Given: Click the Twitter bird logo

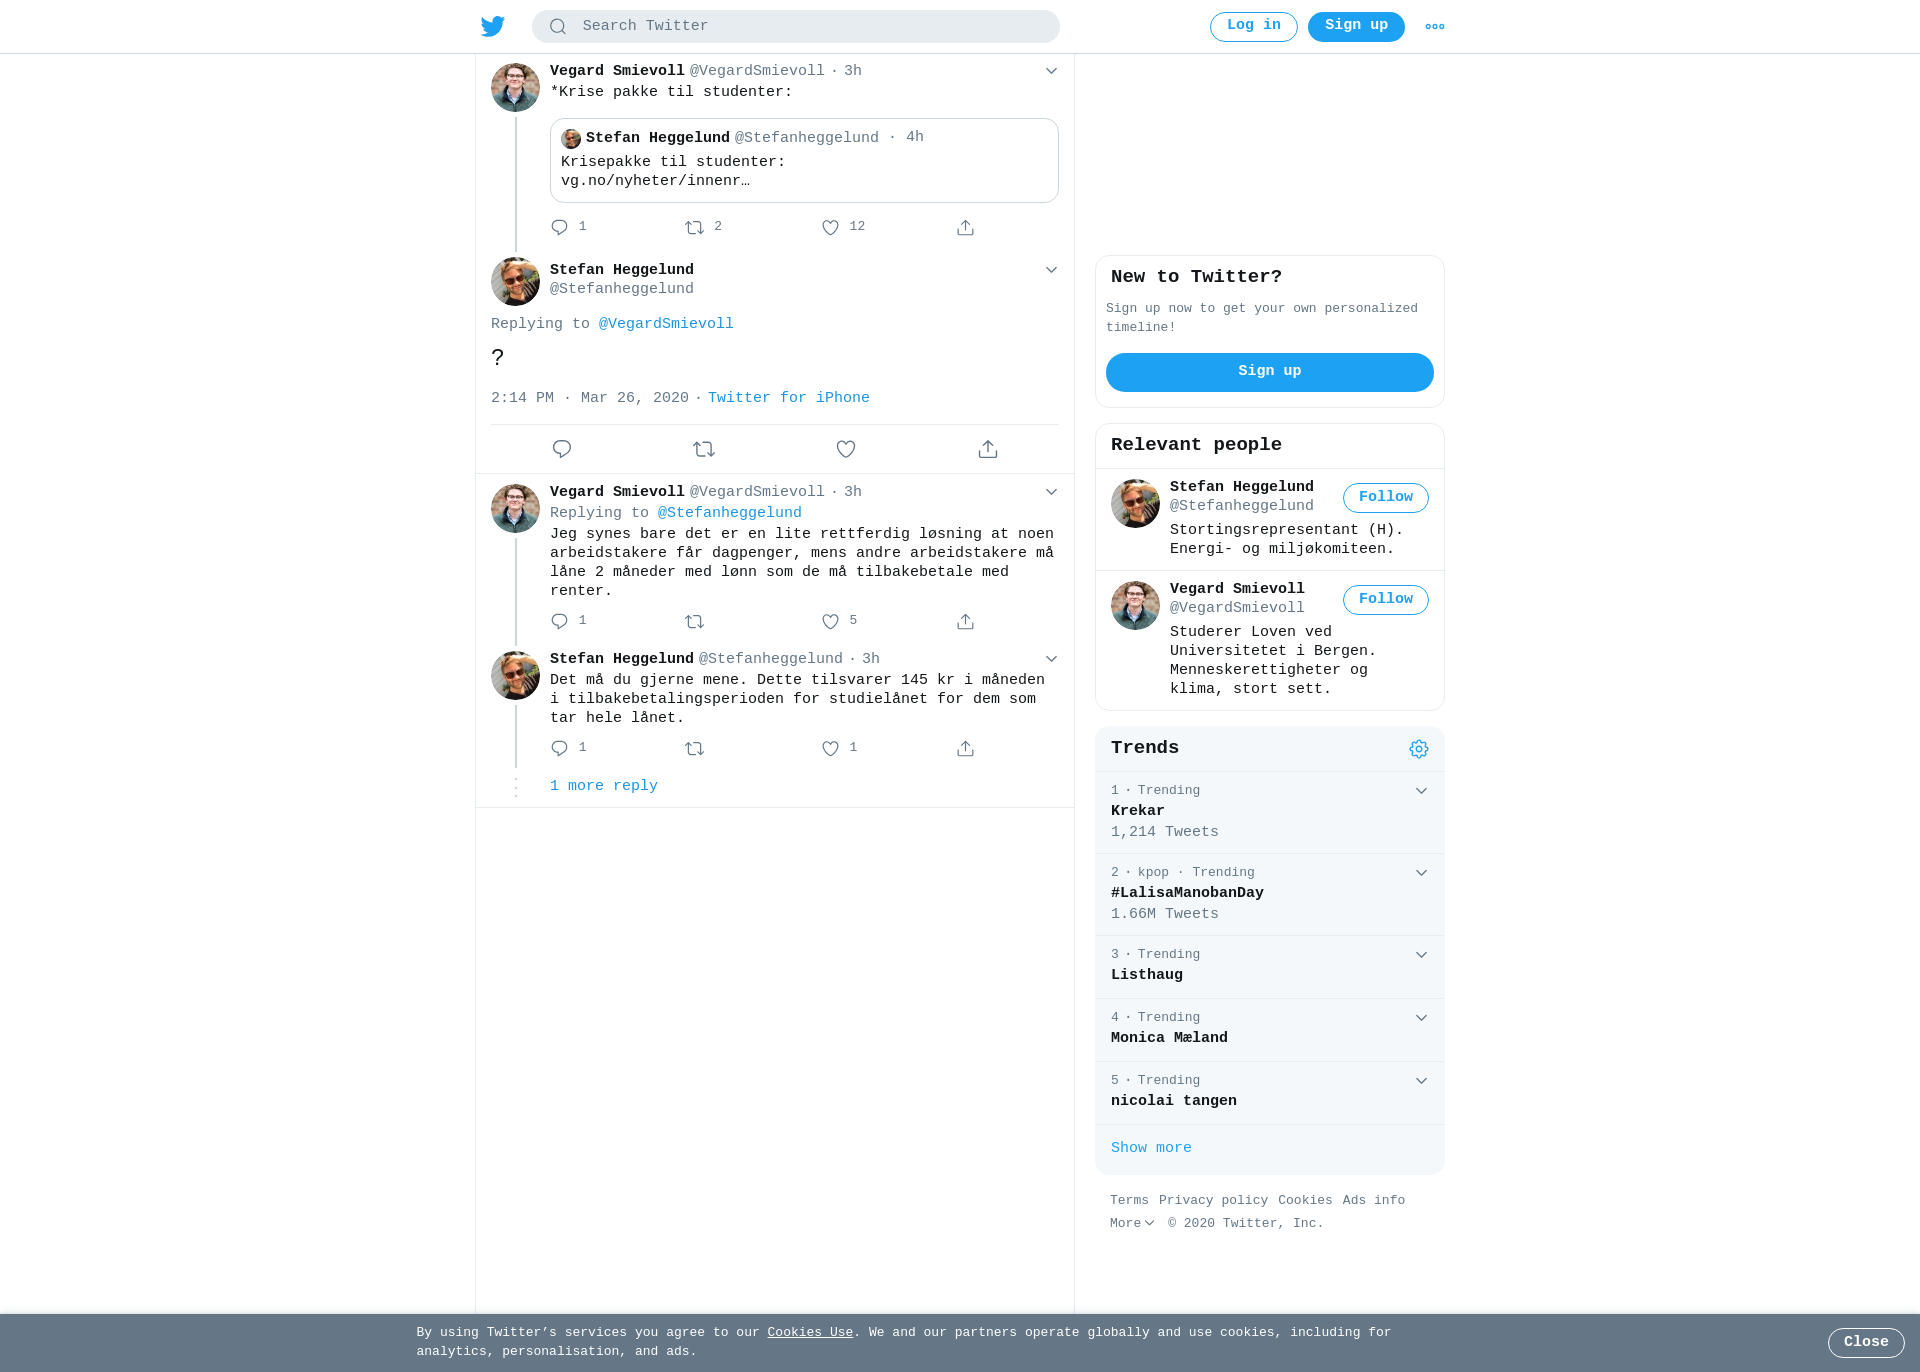Looking at the screenshot, I should tap(493, 26).
